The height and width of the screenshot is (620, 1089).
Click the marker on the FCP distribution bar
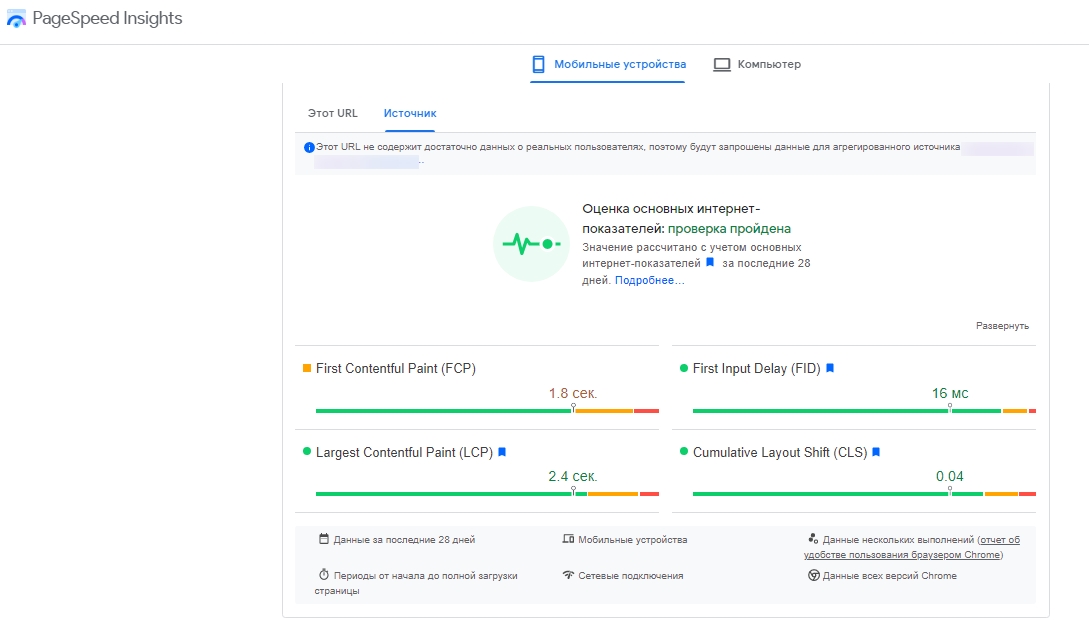click(x=573, y=408)
